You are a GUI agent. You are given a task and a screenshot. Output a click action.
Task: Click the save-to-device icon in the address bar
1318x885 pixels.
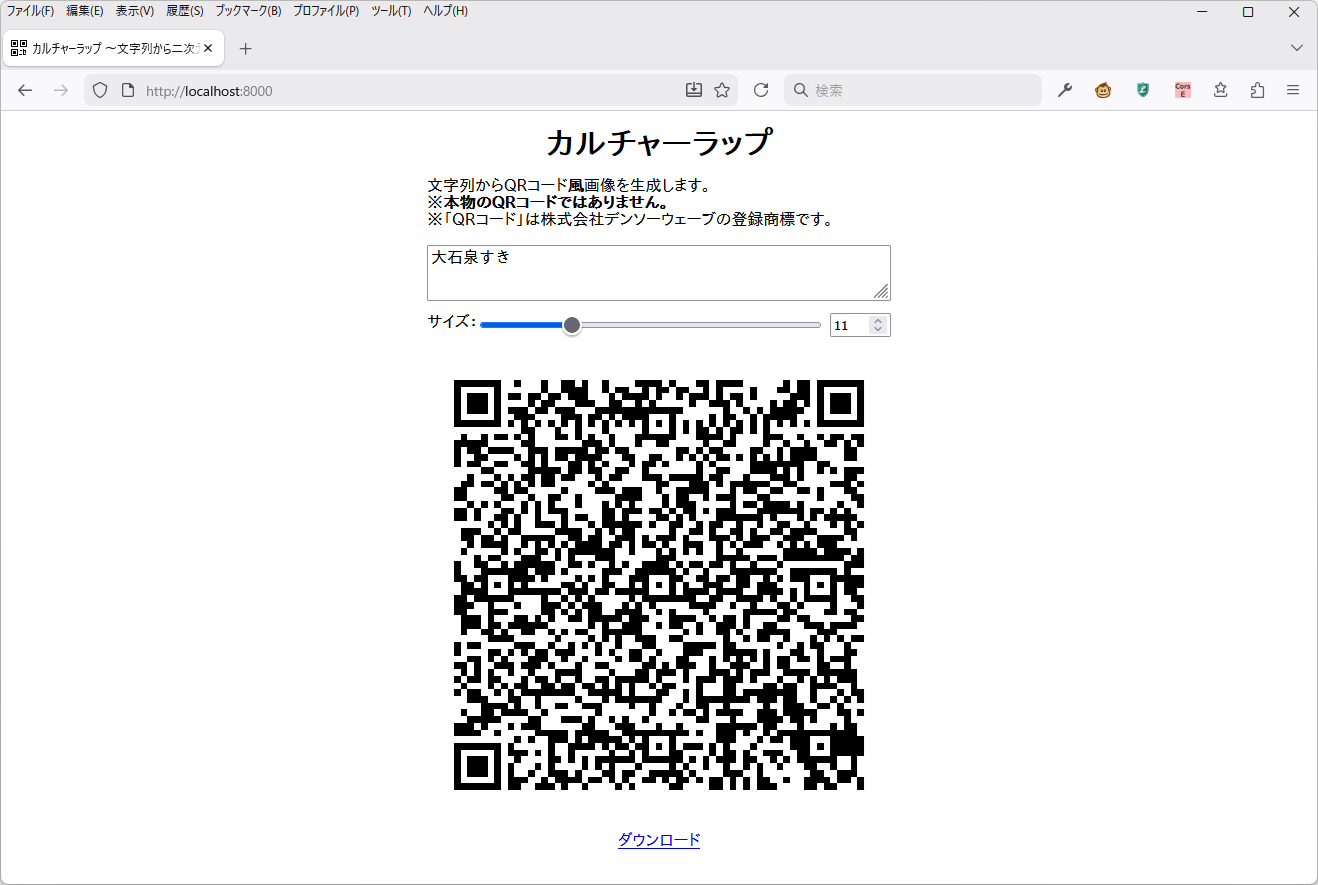tap(693, 90)
